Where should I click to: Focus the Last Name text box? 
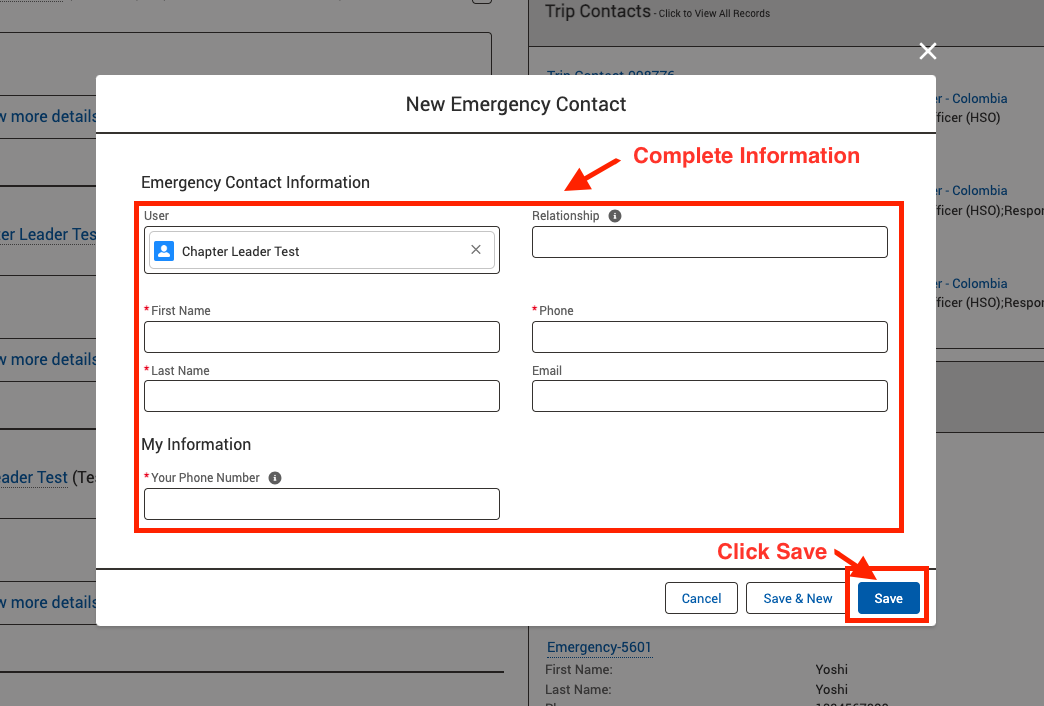click(x=321, y=396)
